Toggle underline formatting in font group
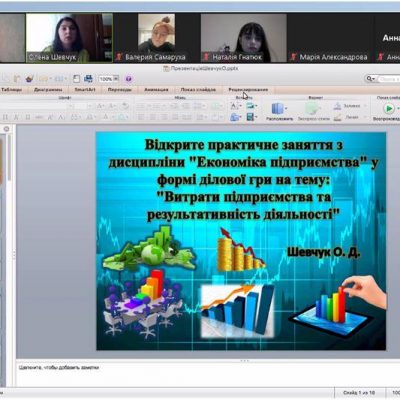This screenshot has width=400, height=400. (28, 117)
